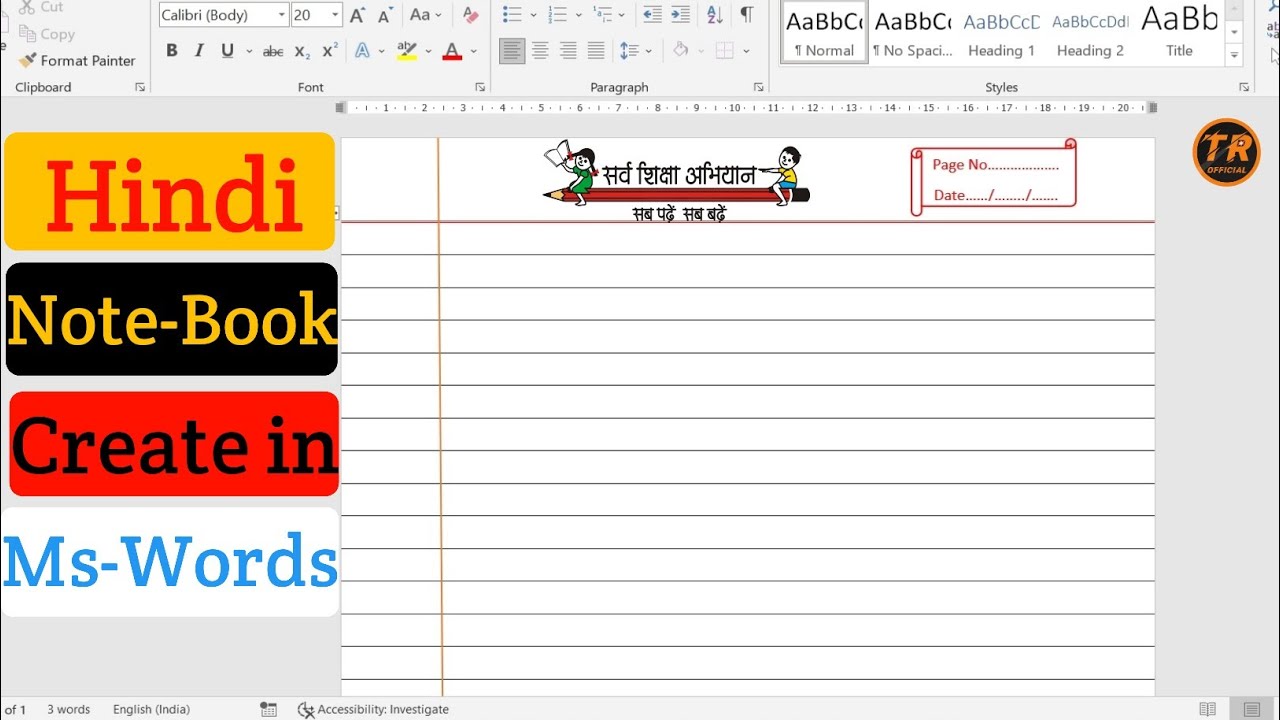
Task: Click the 3 words status entry
Action: tap(68, 709)
